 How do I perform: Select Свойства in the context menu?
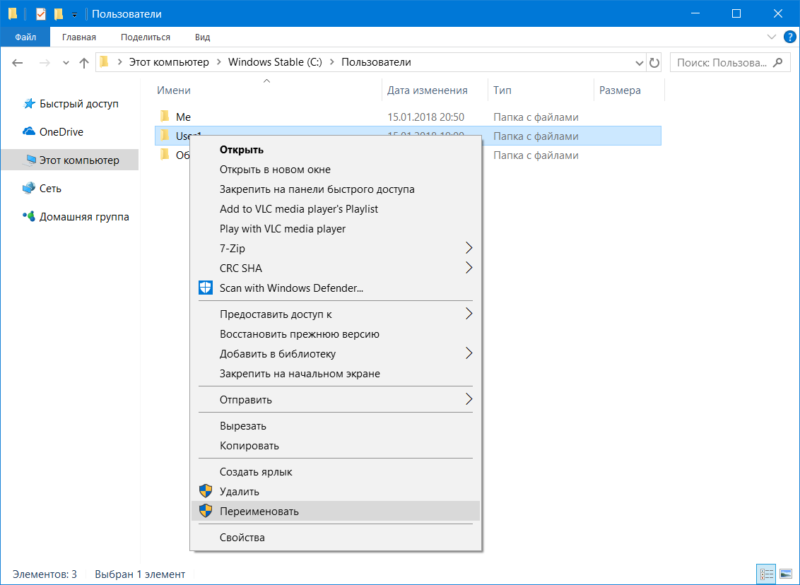pyautogui.click(x=242, y=537)
